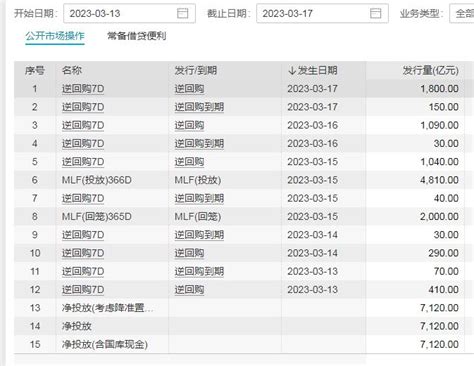This screenshot has height=366, width=474.
Task: Select the MLF(投放) type cell in row 6
Action: tap(198, 180)
